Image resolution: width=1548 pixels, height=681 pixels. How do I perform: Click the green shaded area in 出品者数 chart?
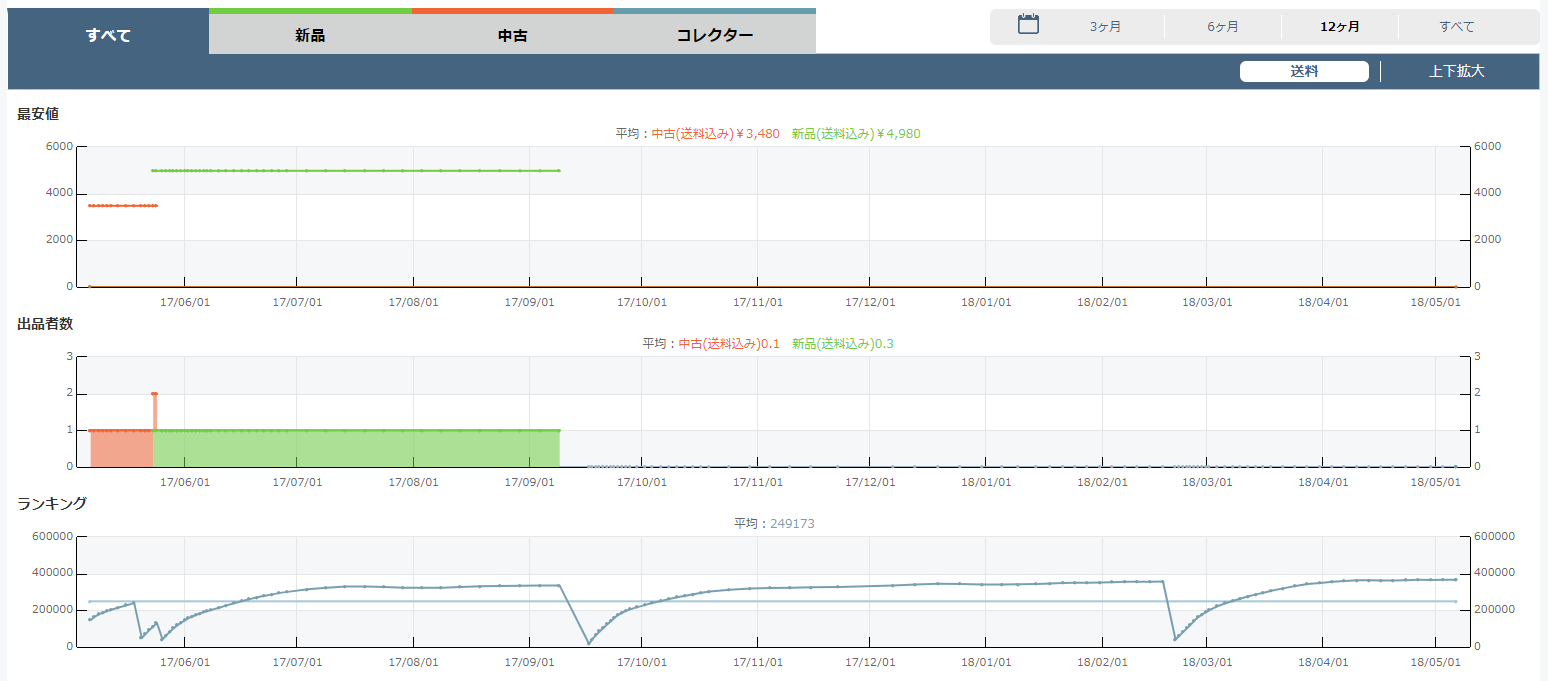click(x=350, y=449)
